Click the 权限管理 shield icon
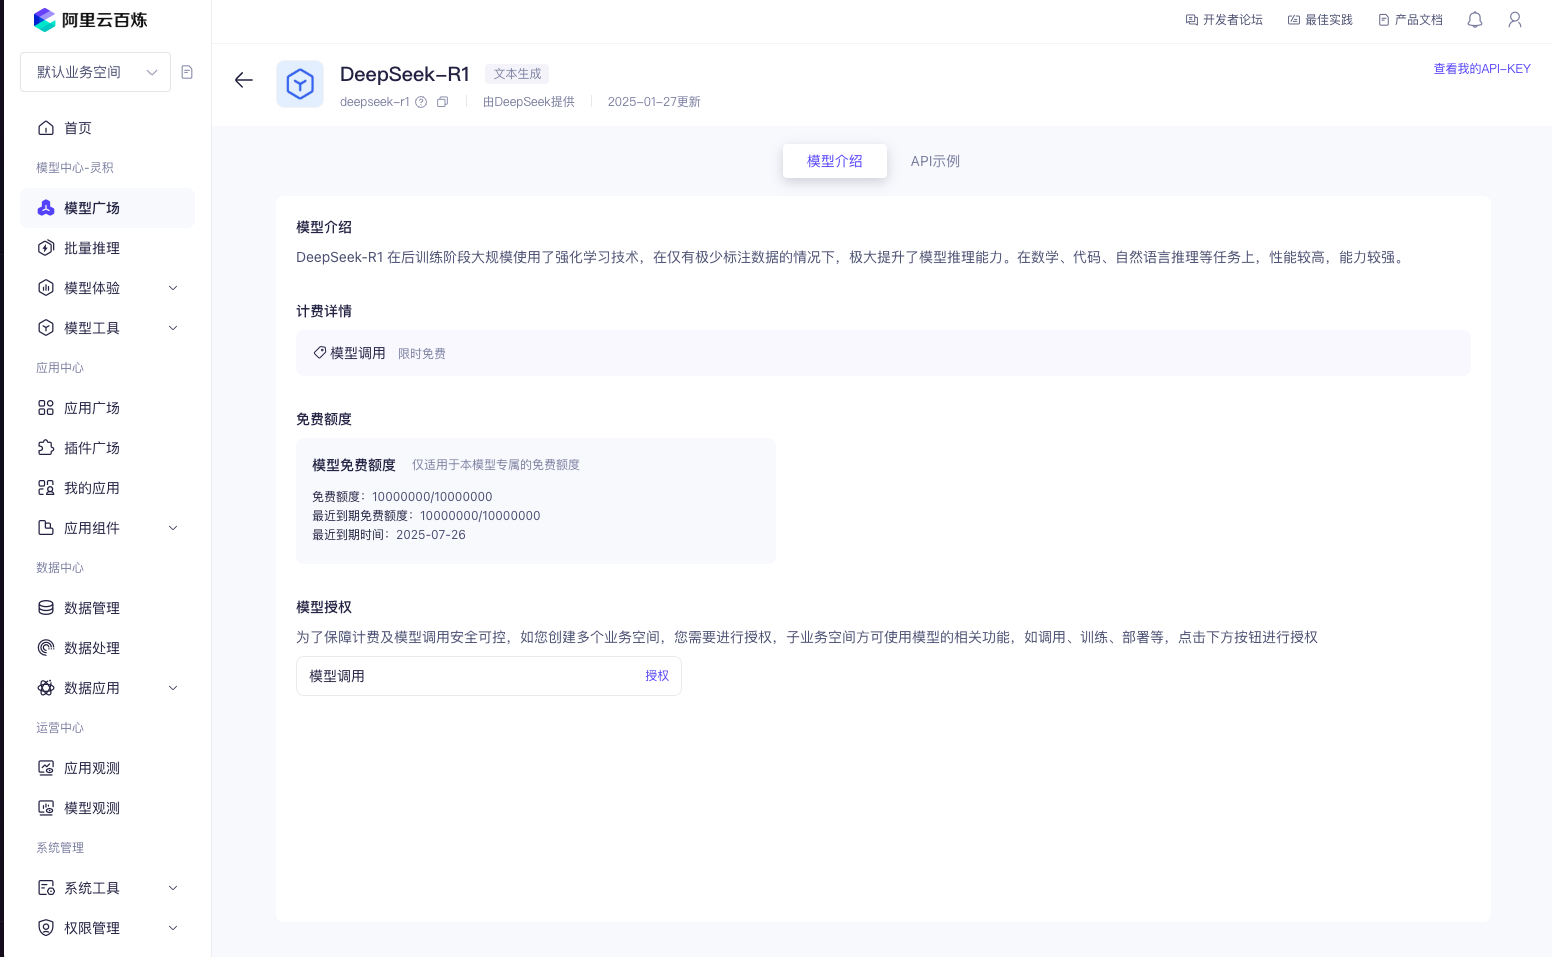This screenshot has height=957, width=1552. (46, 928)
